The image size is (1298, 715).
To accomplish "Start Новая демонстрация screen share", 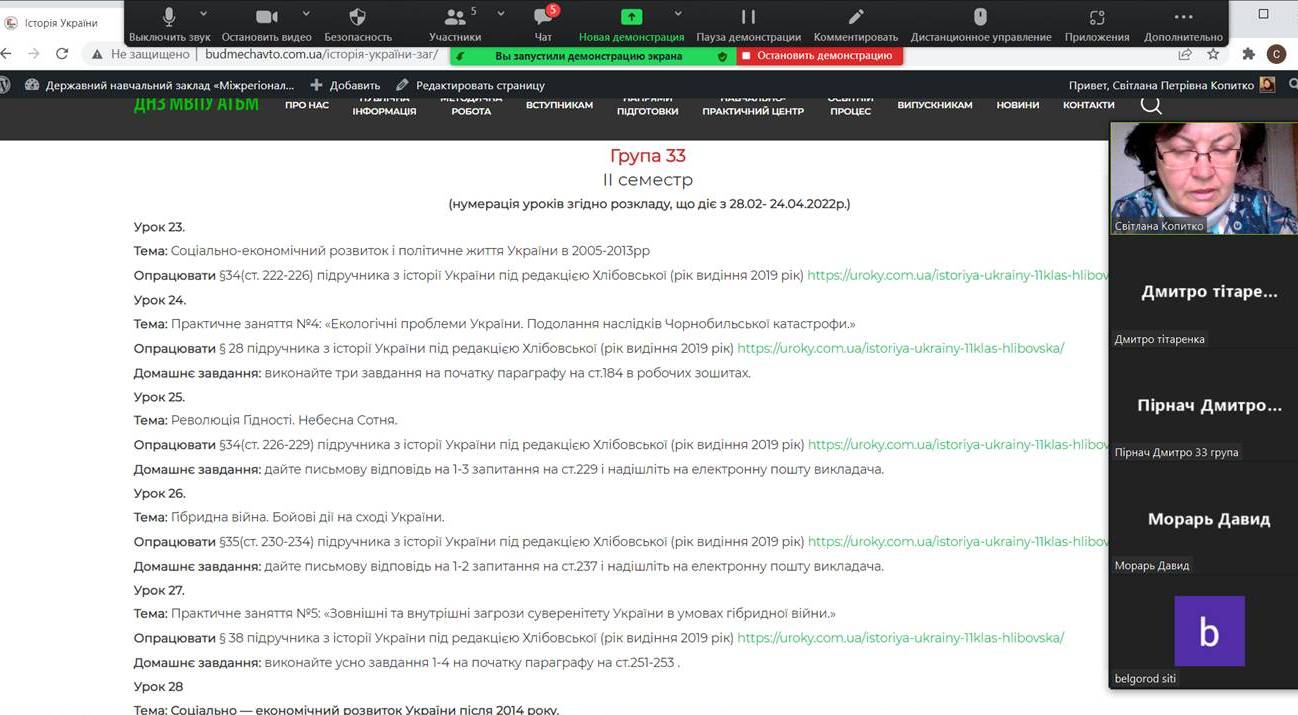I will click(631, 24).
